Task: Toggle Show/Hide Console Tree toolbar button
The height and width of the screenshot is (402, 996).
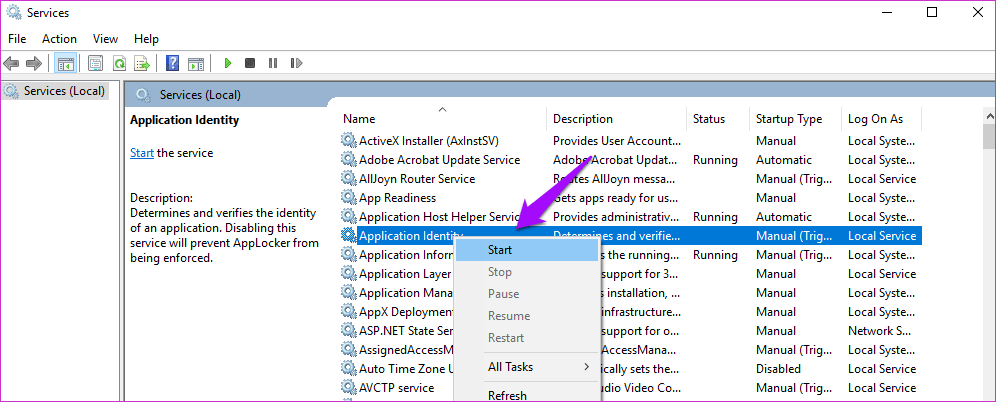Action: pos(65,64)
